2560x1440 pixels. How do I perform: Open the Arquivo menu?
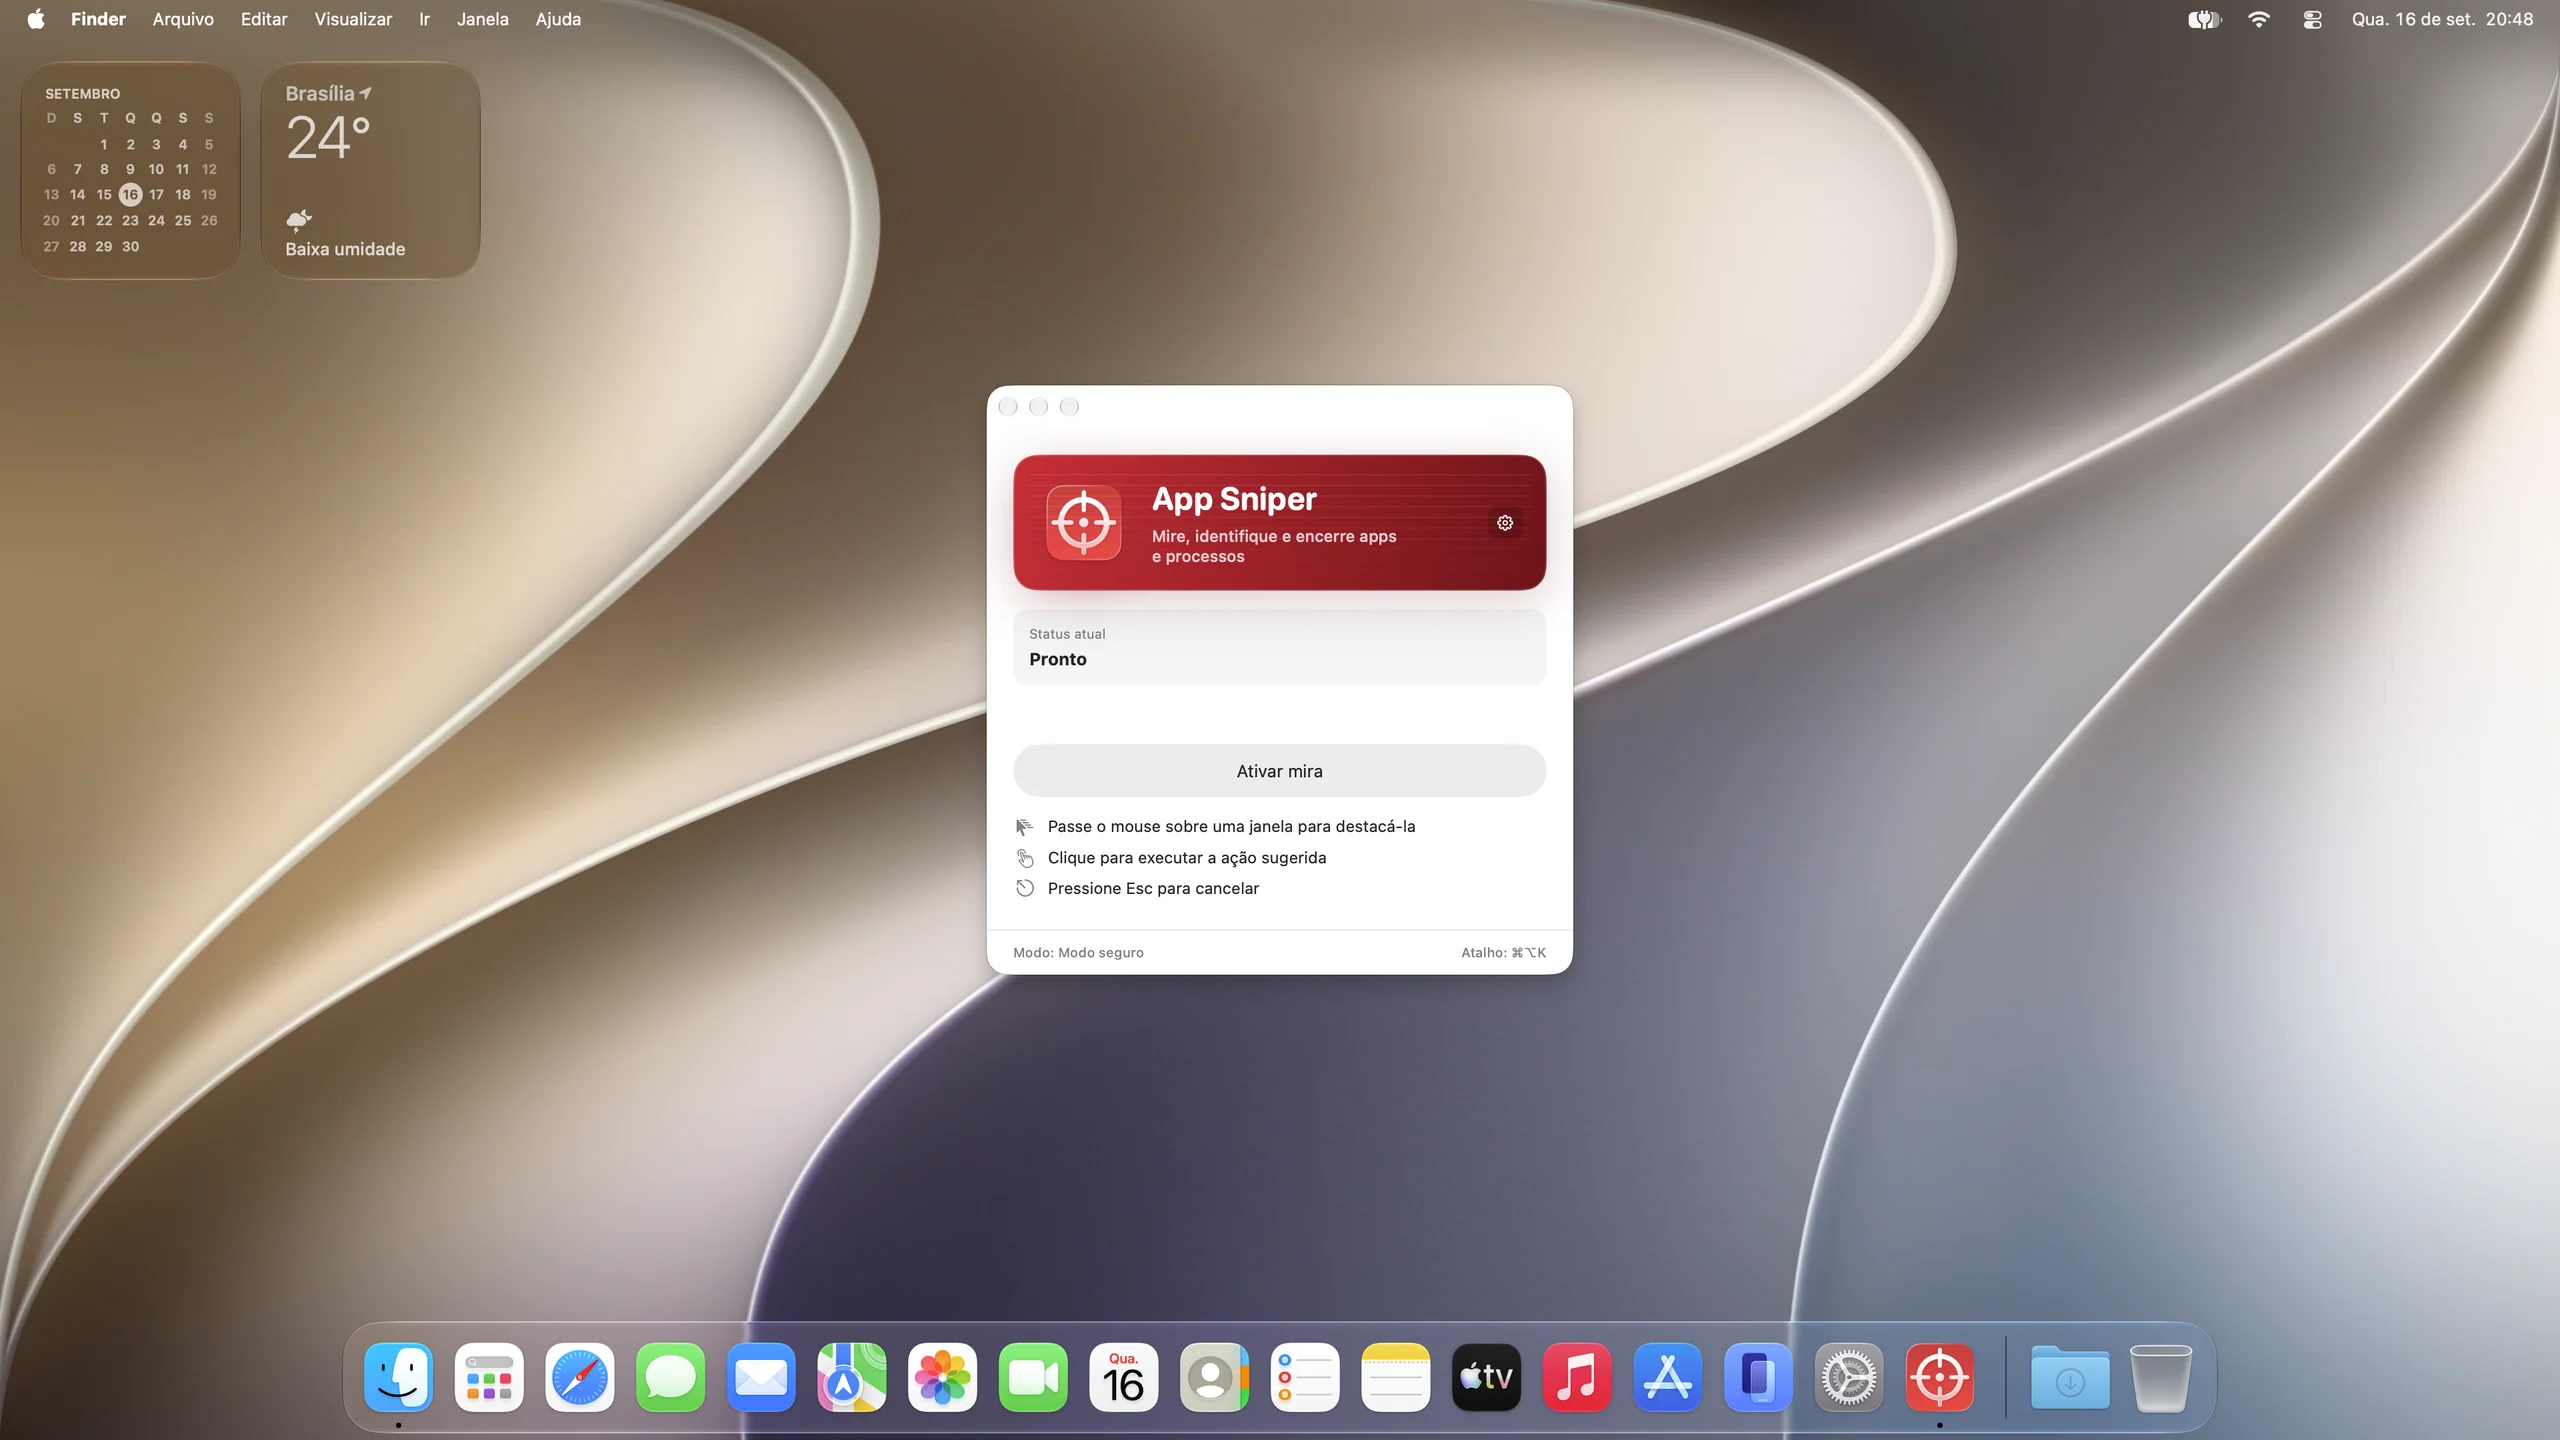[183, 19]
